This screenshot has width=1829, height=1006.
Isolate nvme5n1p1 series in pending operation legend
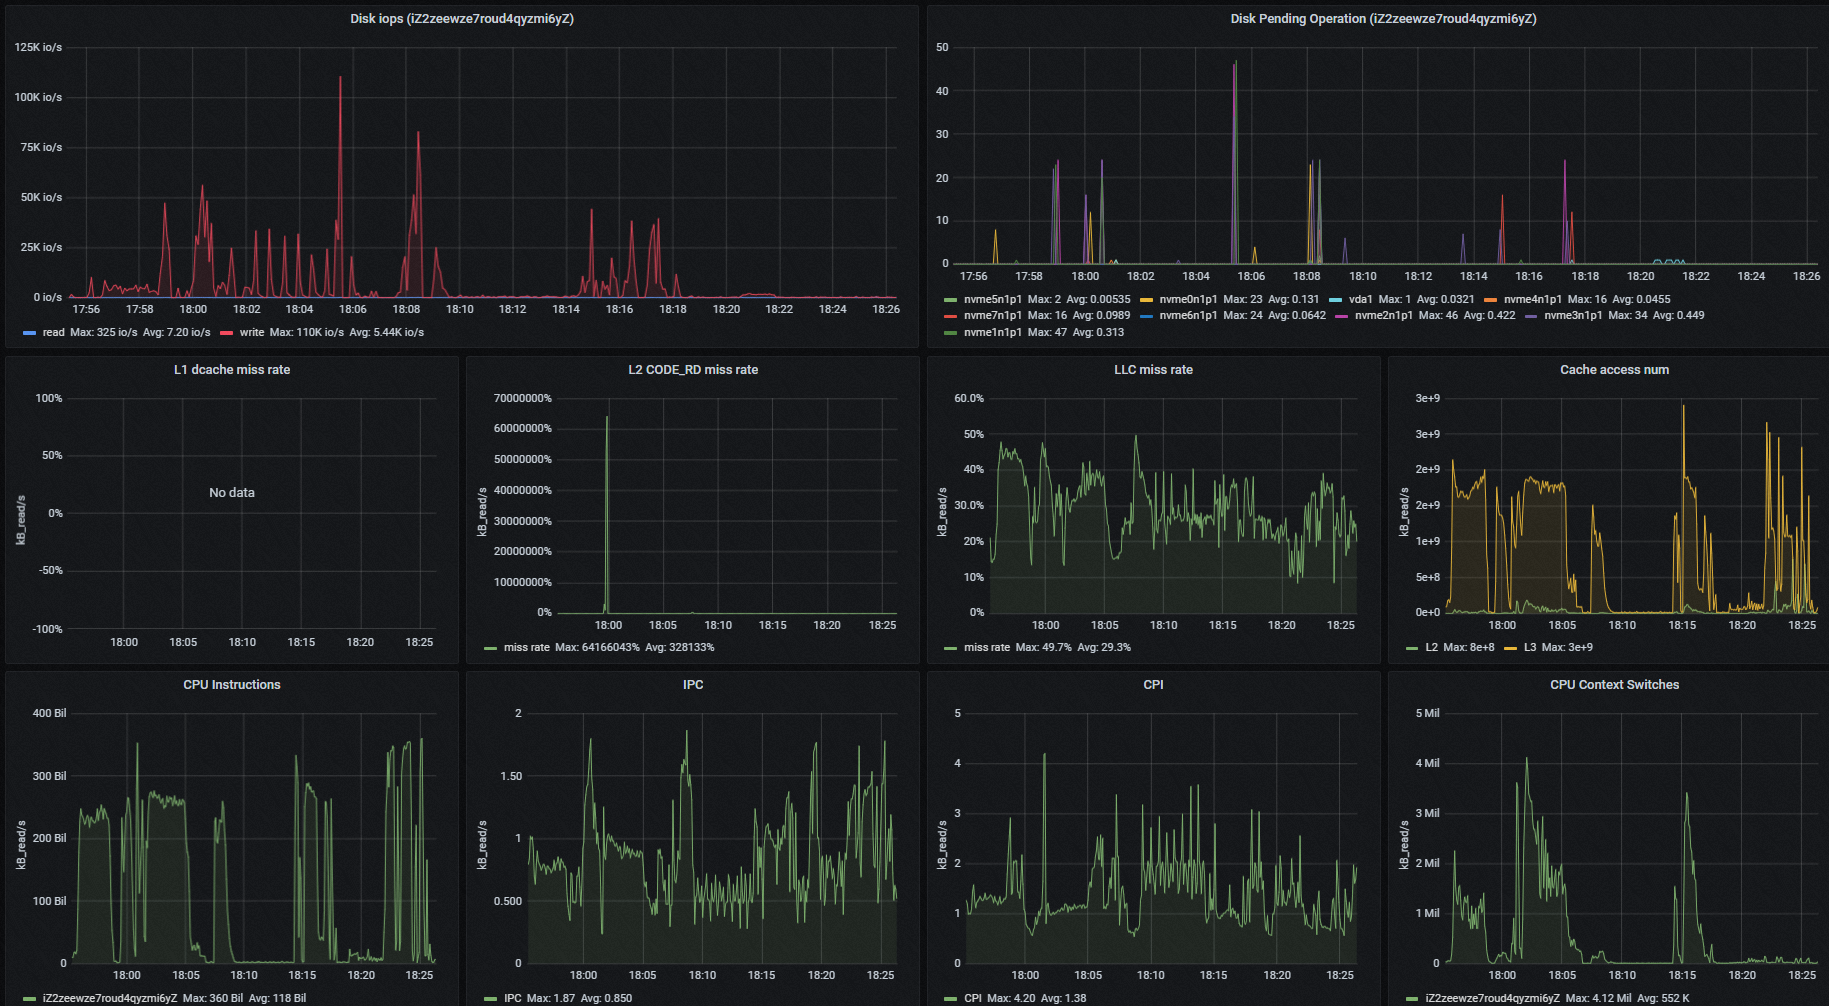(x=992, y=299)
